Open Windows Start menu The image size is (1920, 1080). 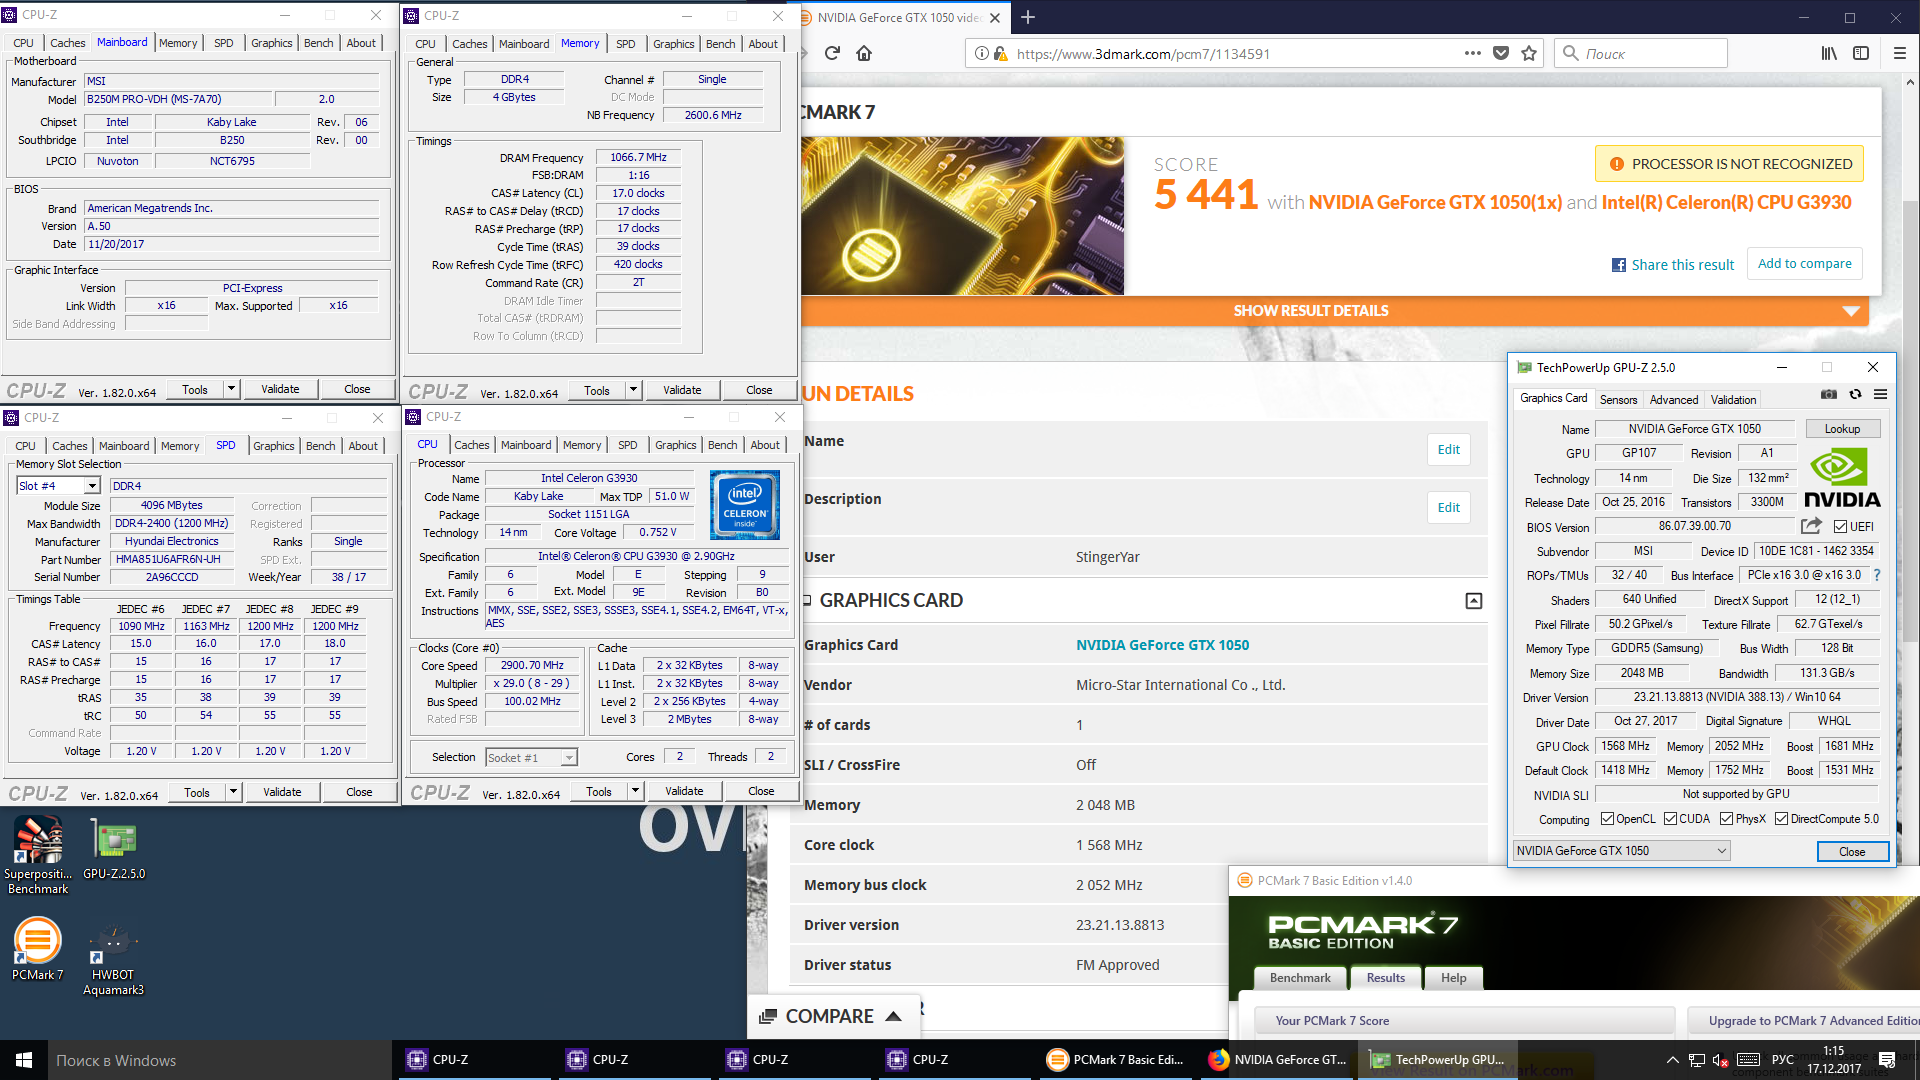tap(24, 1060)
